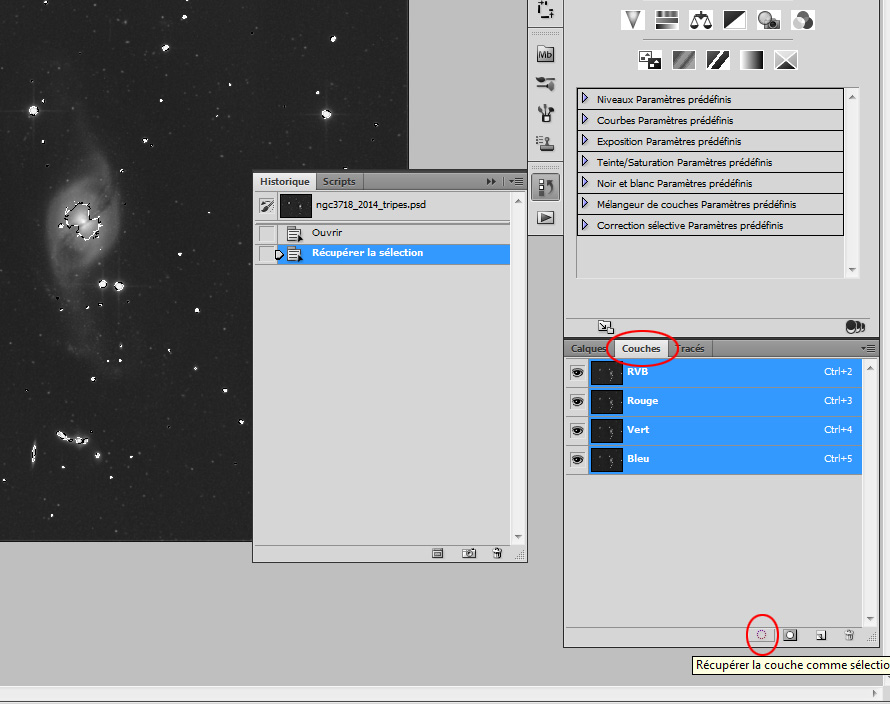Switch to the Tracés tab

click(x=691, y=349)
